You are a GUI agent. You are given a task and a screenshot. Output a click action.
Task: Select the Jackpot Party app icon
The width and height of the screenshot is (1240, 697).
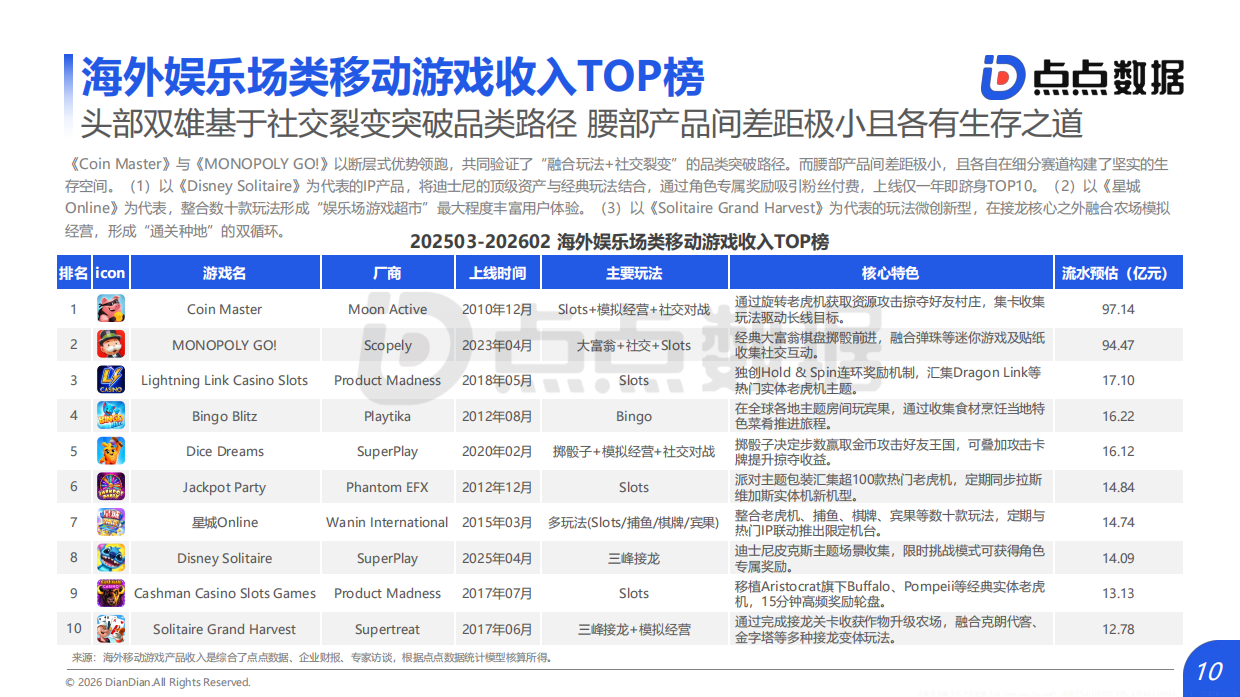[x=110, y=486]
